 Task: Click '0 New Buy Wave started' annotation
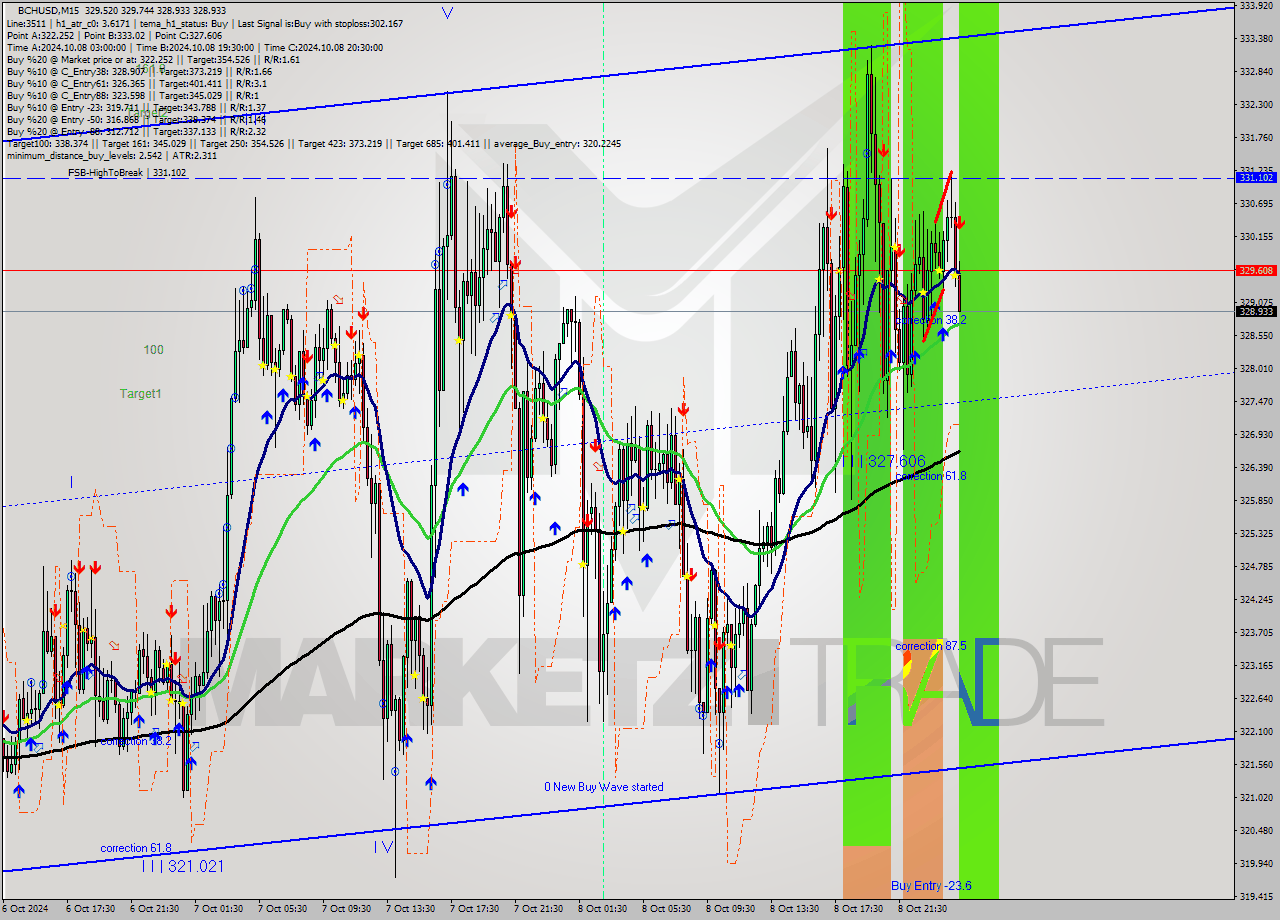[x=603, y=787]
